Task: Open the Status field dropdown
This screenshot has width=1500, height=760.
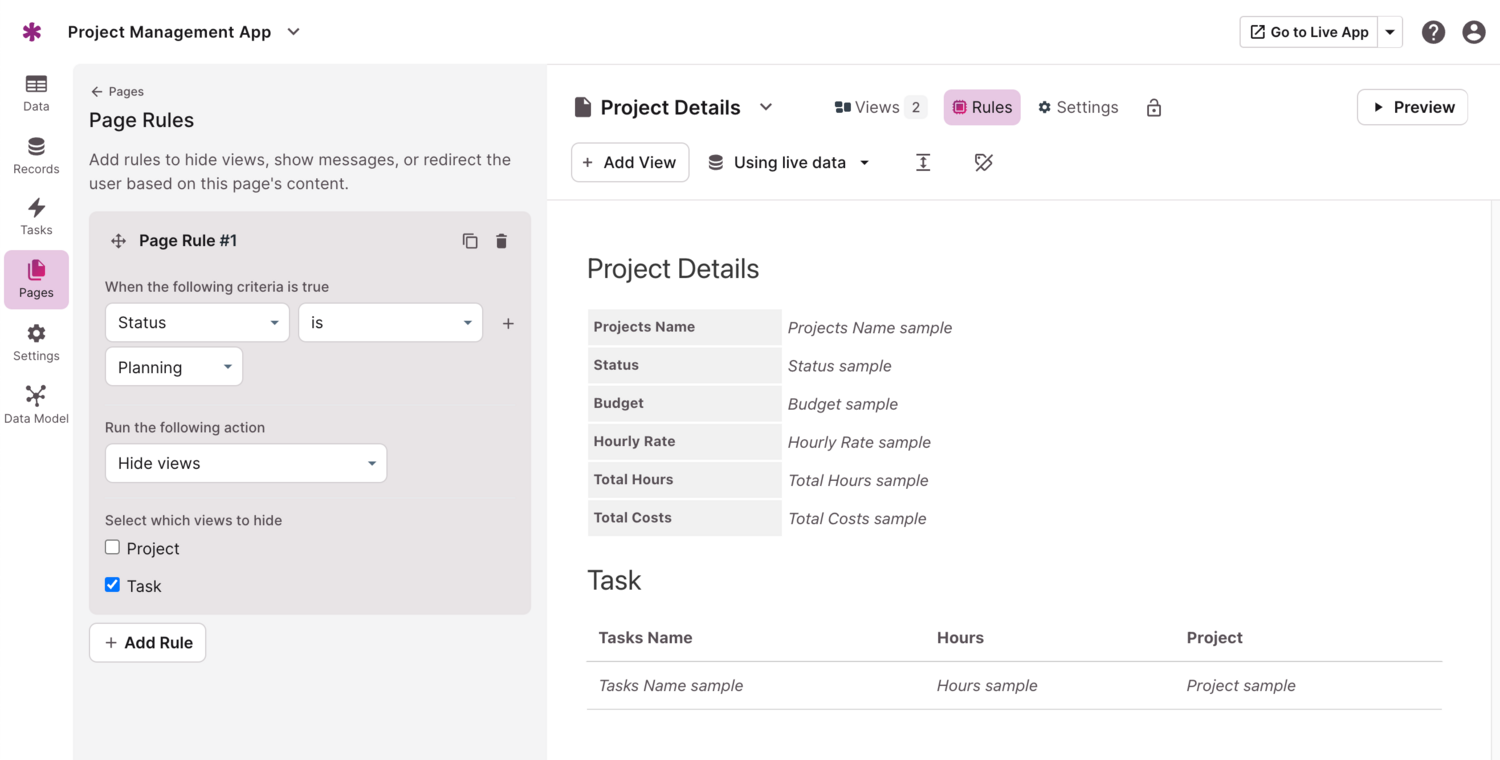Action: [x=197, y=323]
